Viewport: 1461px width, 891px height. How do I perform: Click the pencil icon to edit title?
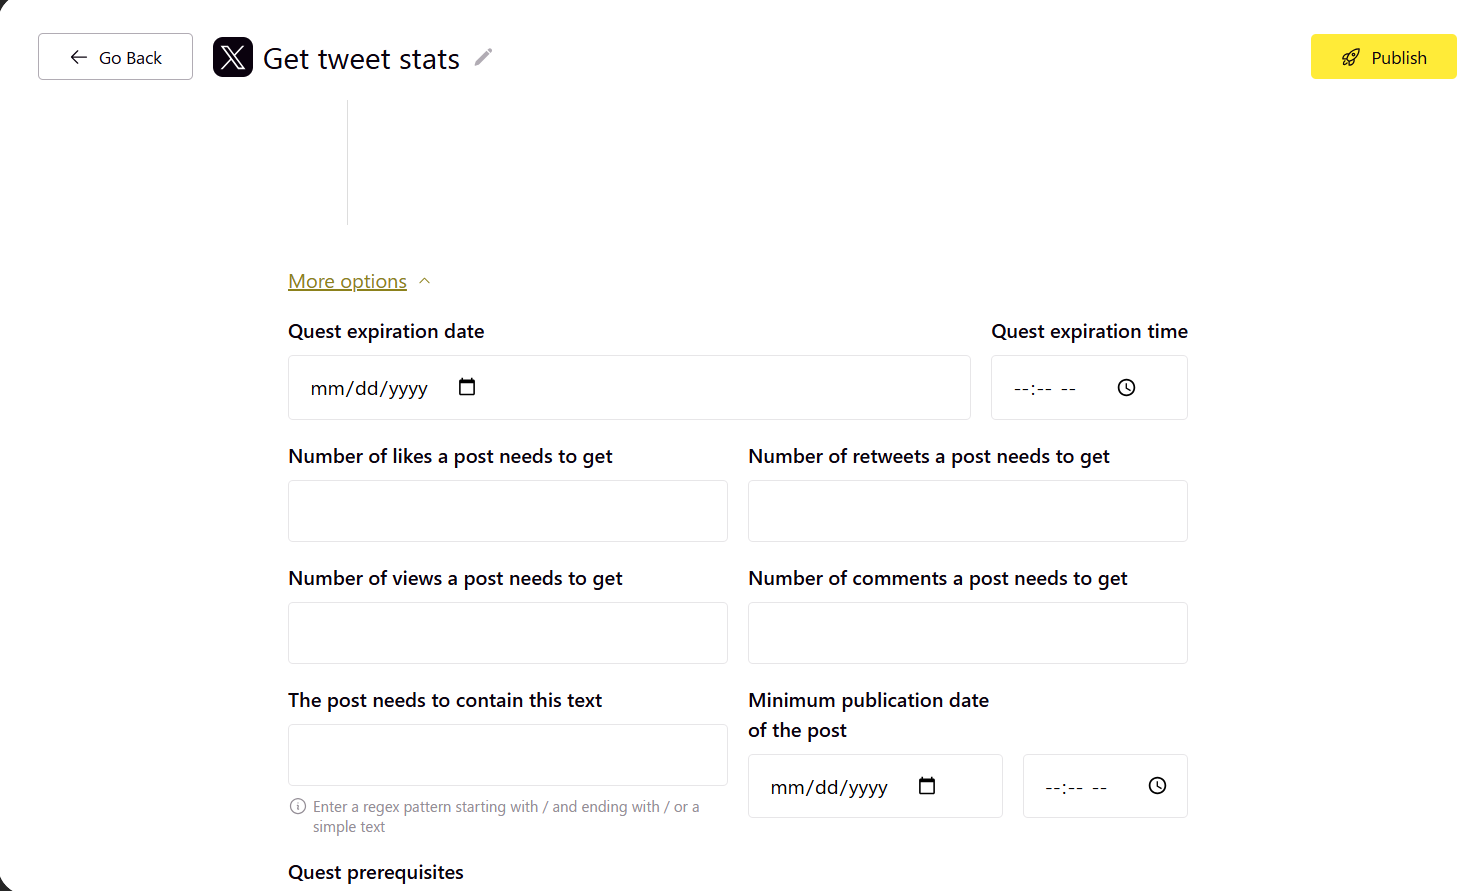483,57
